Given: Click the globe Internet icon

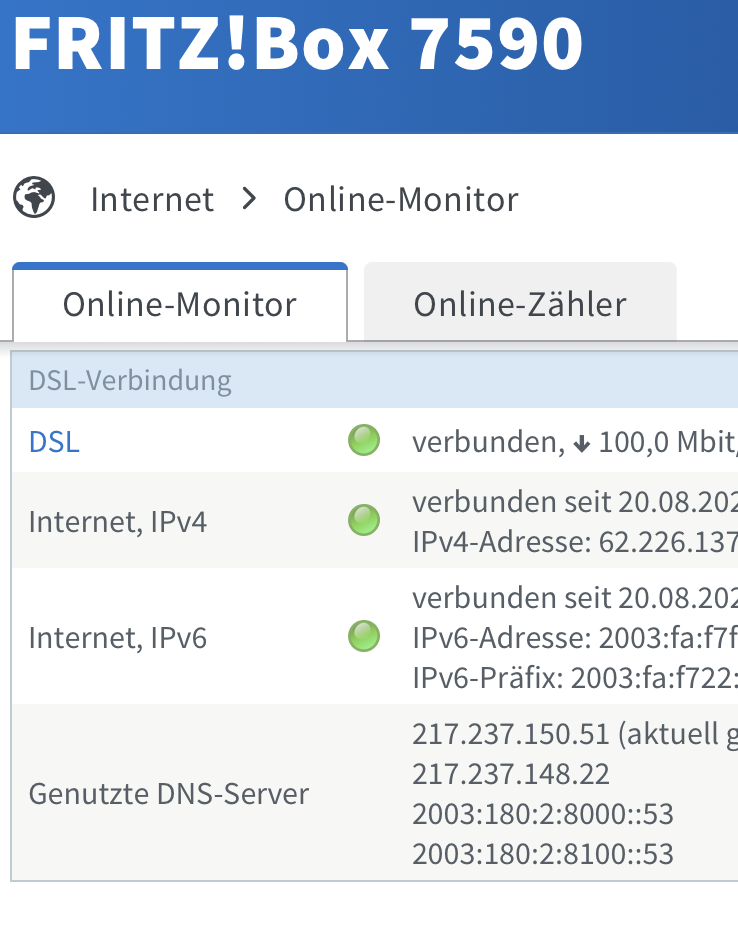Looking at the screenshot, I should (x=34, y=198).
